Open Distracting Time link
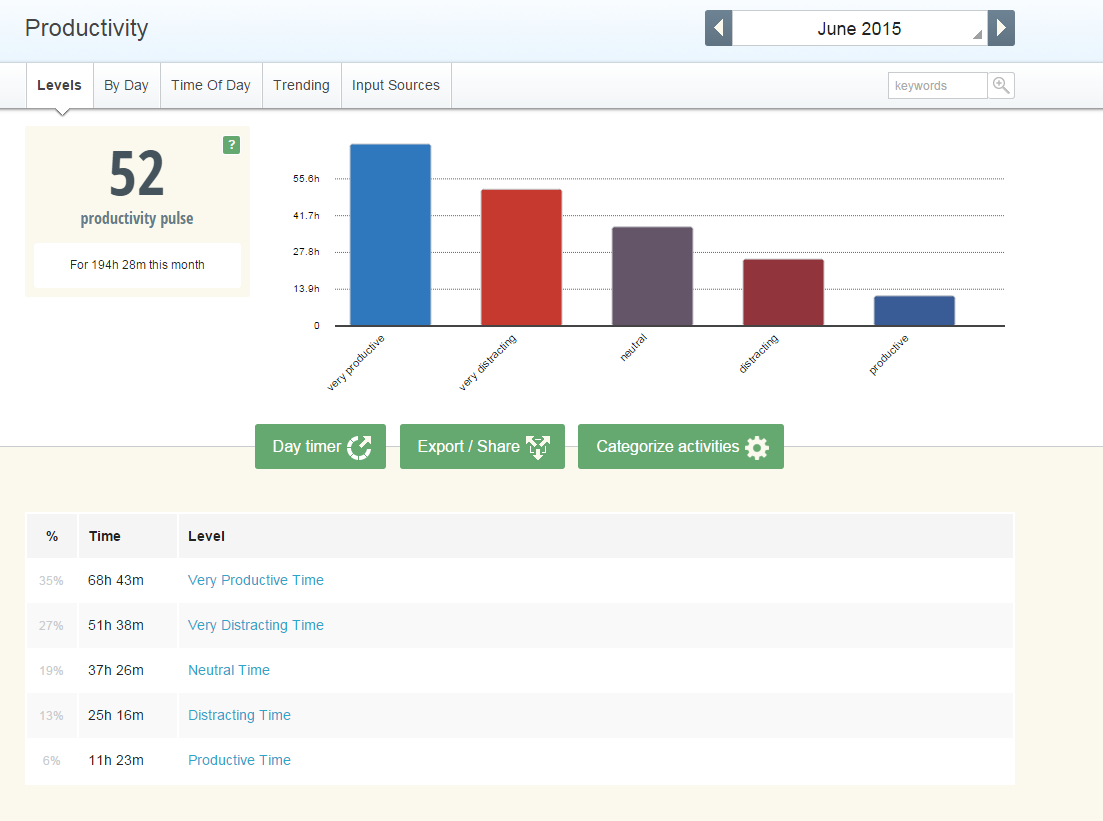The width and height of the screenshot is (1103, 821). pyautogui.click(x=239, y=715)
